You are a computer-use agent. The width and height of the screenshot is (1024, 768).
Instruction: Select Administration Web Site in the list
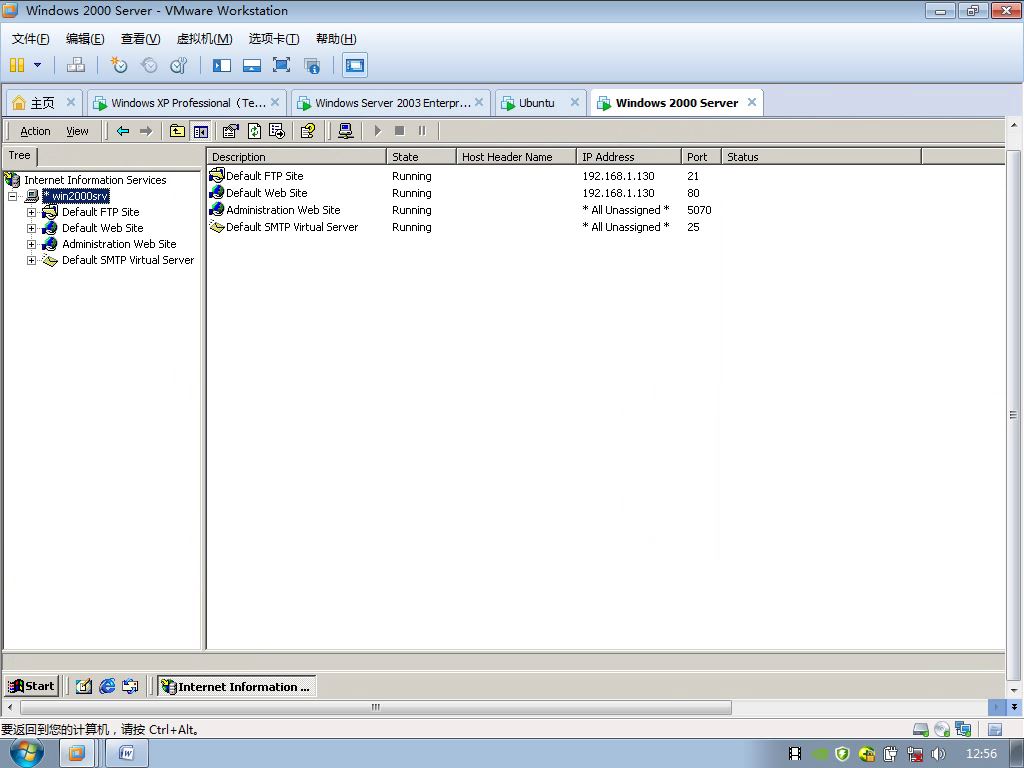pyautogui.click(x=283, y=210)
